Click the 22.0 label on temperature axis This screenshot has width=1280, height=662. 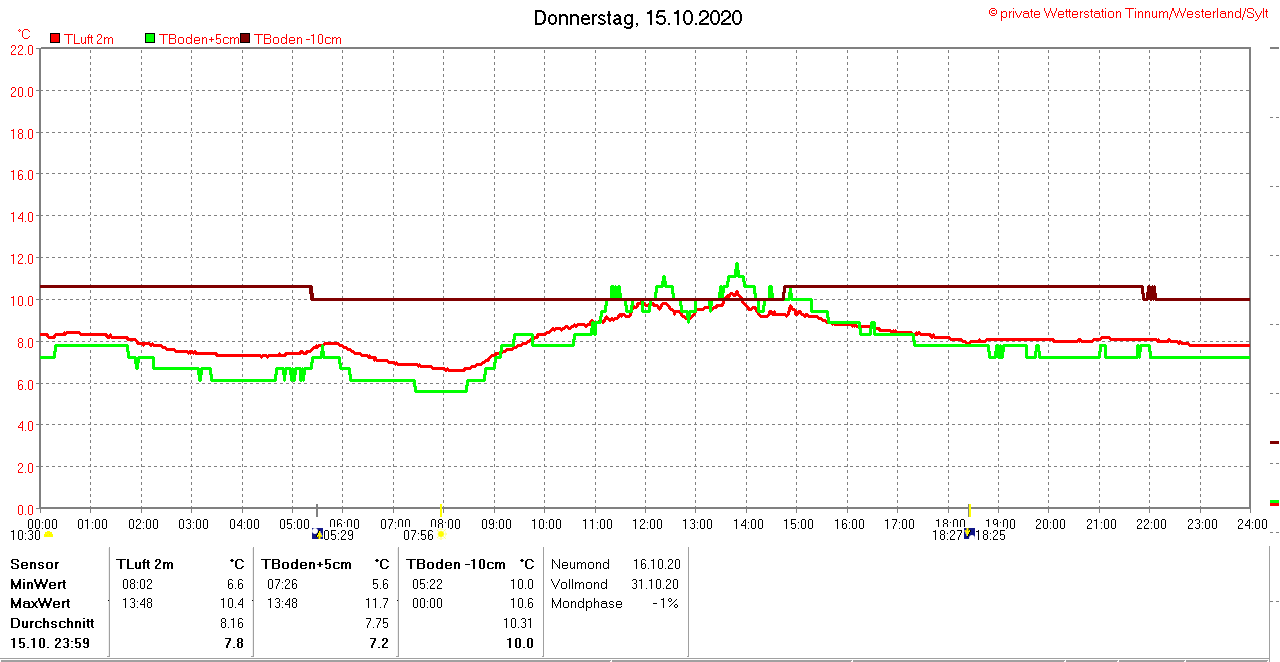(21, 50)
